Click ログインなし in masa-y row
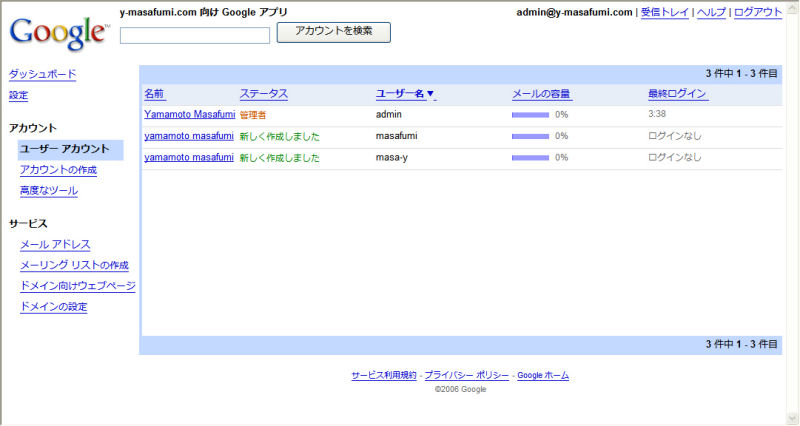 pos(674,158)
